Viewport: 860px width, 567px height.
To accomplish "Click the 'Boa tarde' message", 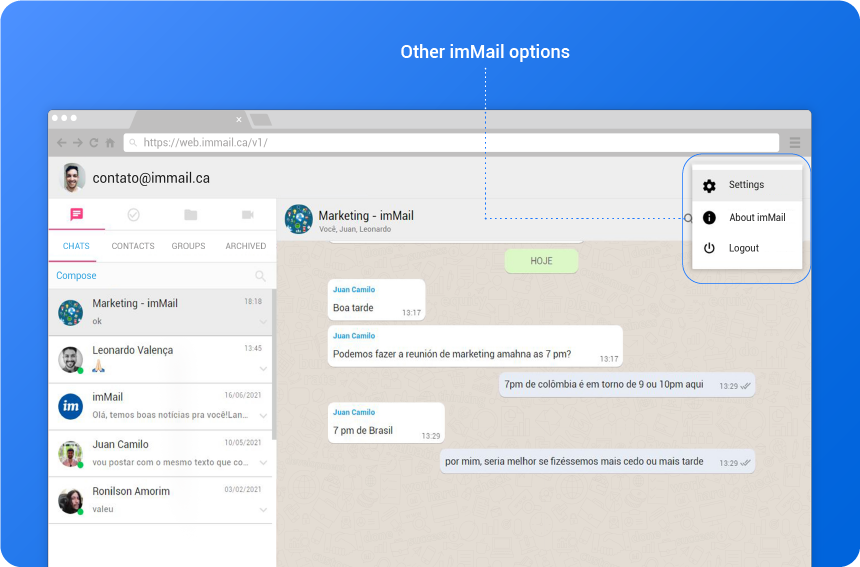I will pos(377,300).
